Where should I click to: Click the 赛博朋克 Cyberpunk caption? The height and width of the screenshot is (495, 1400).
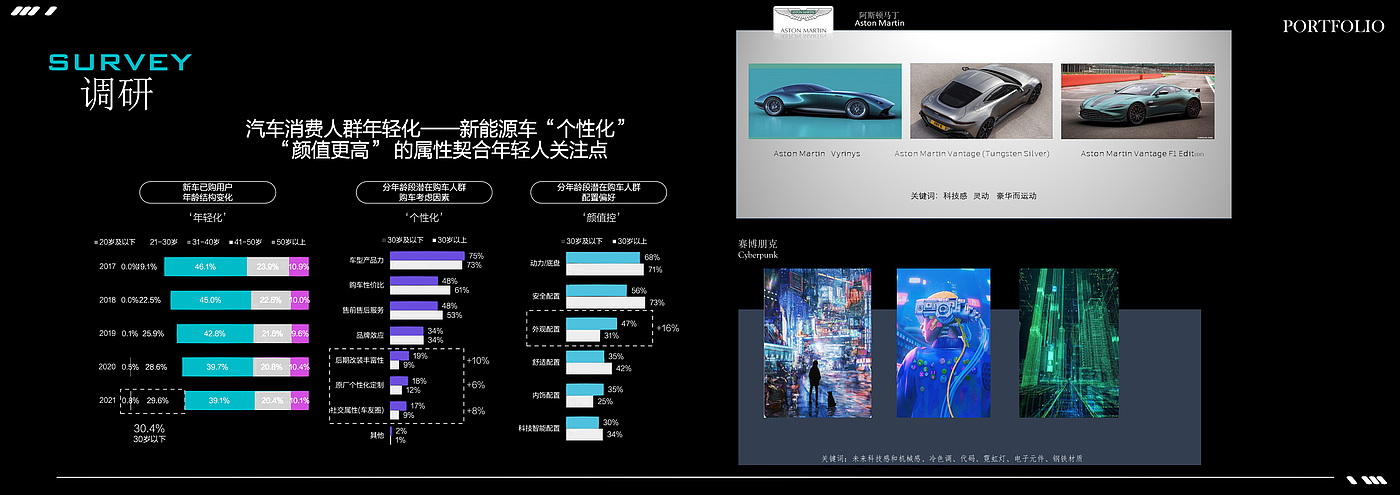coord(758,249)
